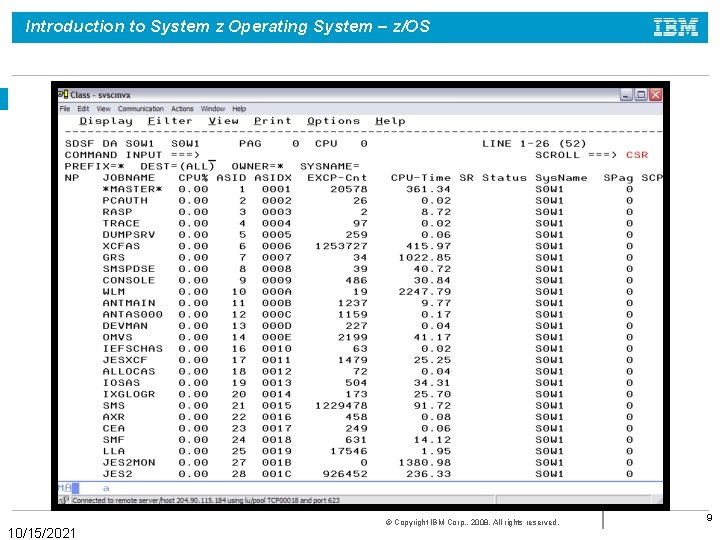The height and width of the screenshot is (540, 720).
Task: Select the CONSOLE job name
Action: pyautogui.click(x=129, y=281)
